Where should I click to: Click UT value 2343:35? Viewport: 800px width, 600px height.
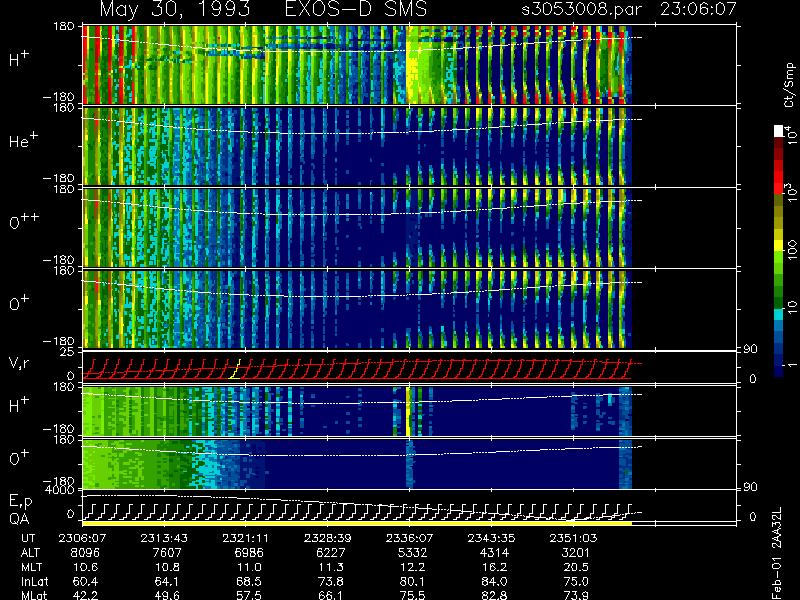point(492,538)
